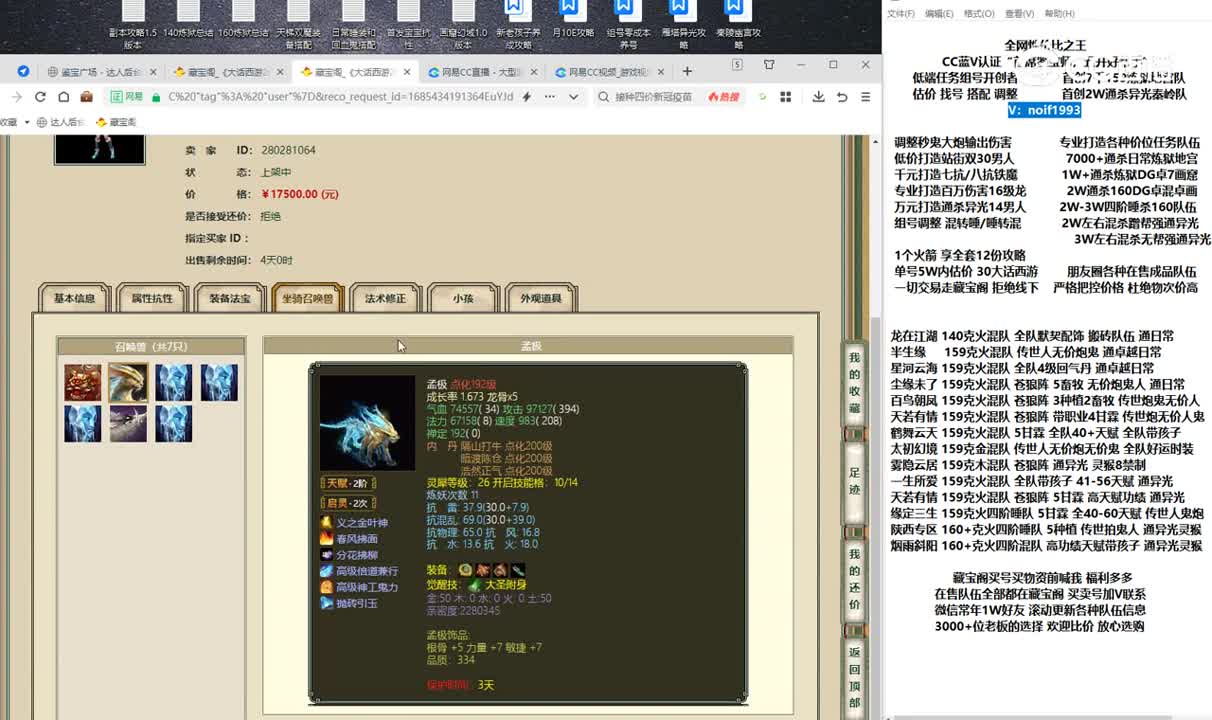Screen dimensions: 1212x720
Task: Click the 天赋·2阶 talent badge
Action: point(346,483)
